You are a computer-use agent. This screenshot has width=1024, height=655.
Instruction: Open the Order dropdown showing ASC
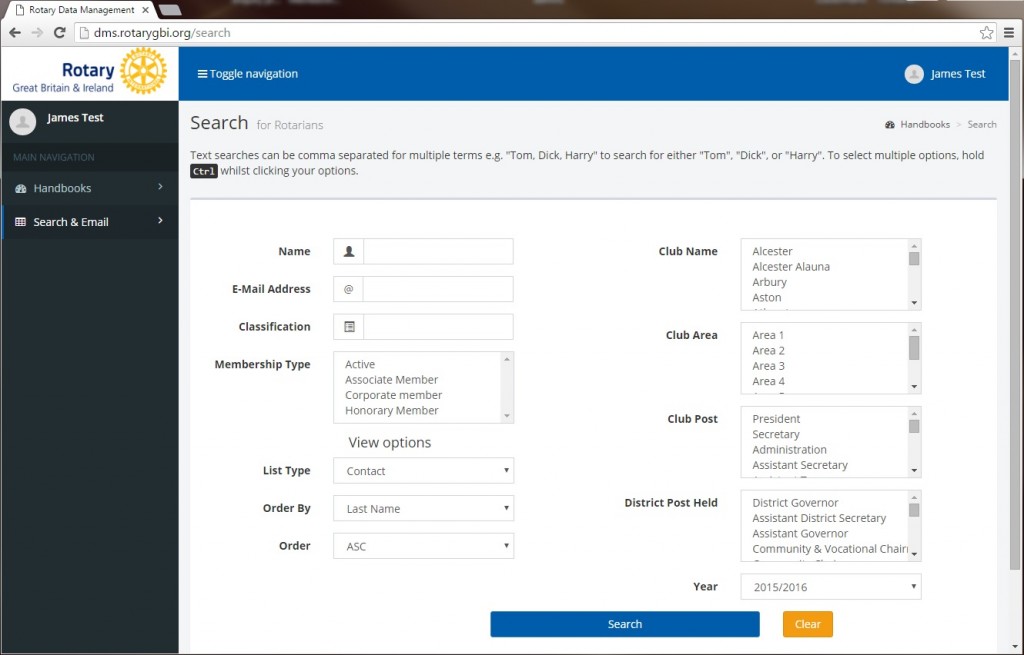point(423,547)
